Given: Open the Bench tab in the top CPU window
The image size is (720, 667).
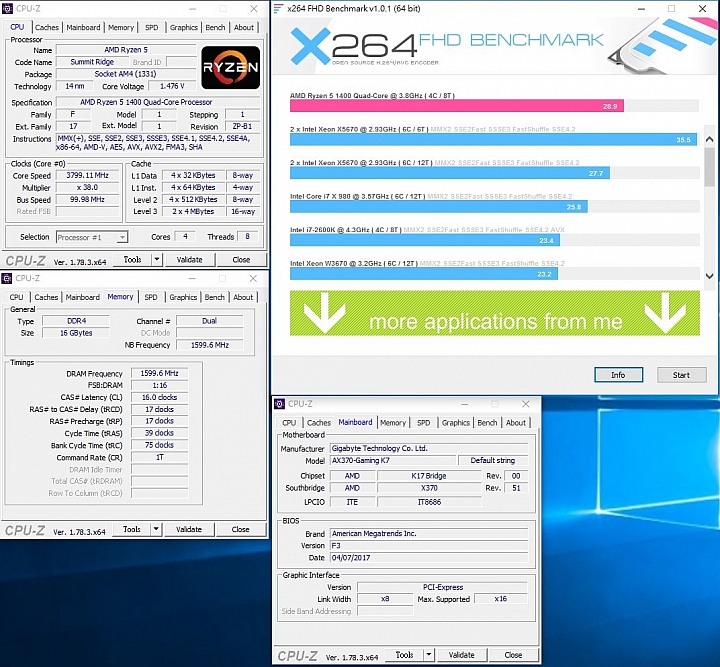Looking at the screenshot, I should click(x=215, y=28).
